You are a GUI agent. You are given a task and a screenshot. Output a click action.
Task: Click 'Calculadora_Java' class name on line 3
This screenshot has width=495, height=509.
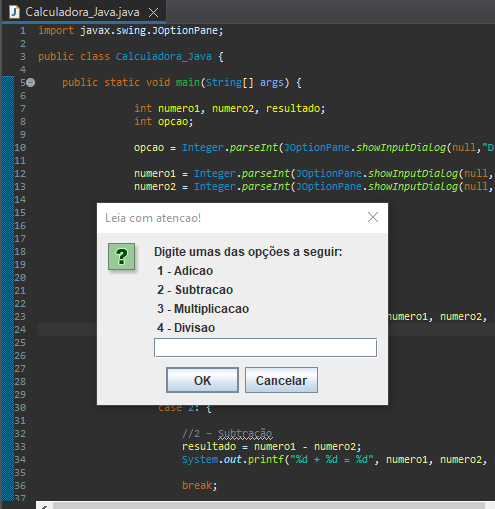(164, 57)
